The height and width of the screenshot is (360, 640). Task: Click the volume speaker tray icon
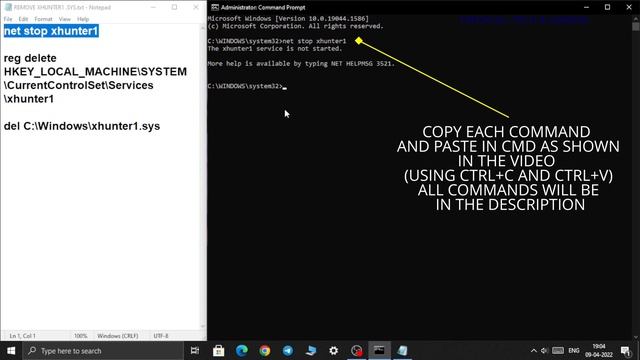point(544,351)
